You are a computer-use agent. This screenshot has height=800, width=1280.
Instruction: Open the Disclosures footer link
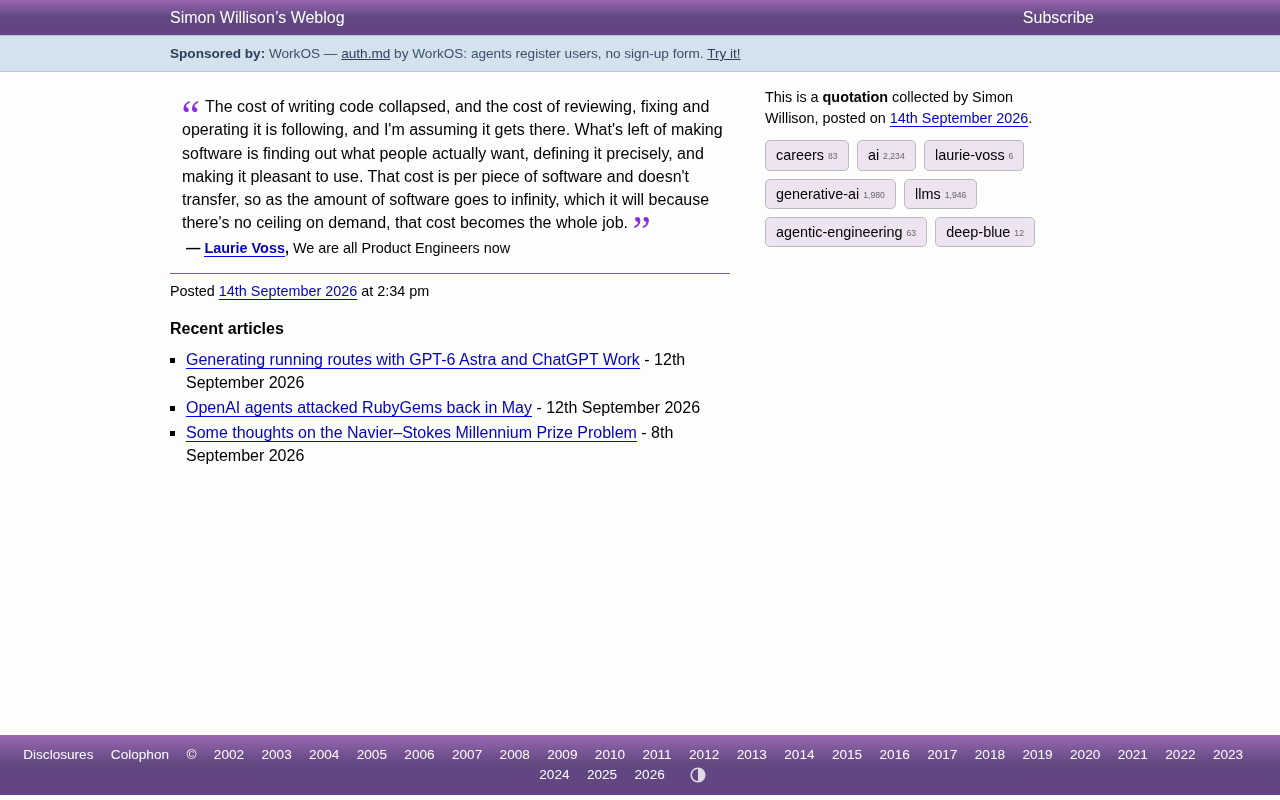coord(58,755)
